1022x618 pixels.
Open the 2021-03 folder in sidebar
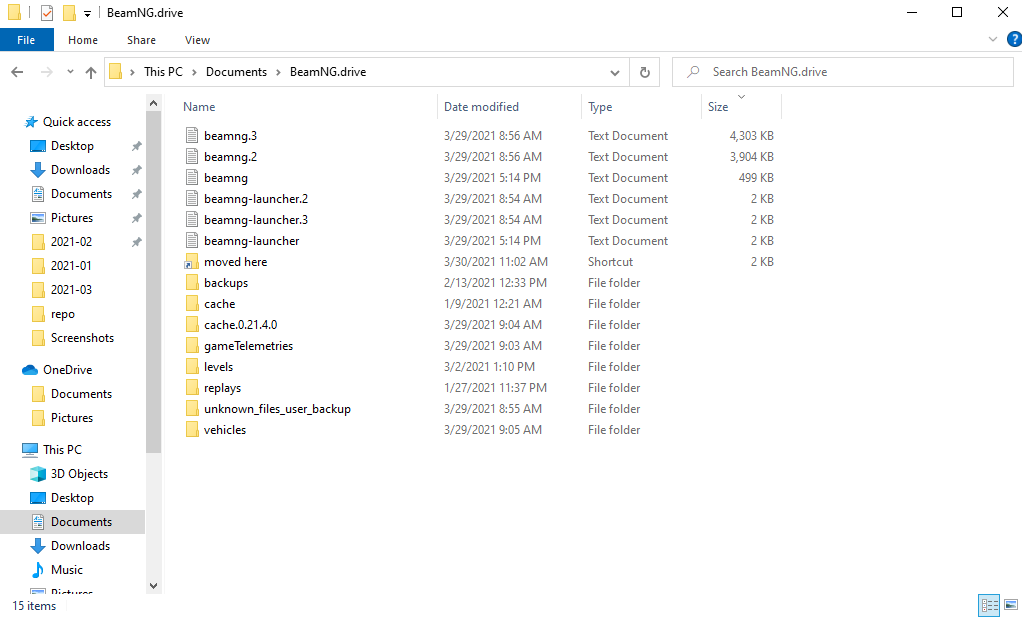(71, 289)
